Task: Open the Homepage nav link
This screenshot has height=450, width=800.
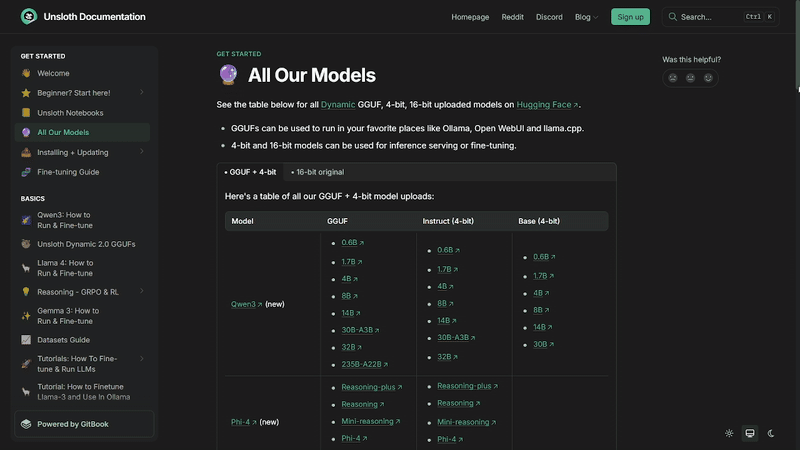Action: pos(470,17)
